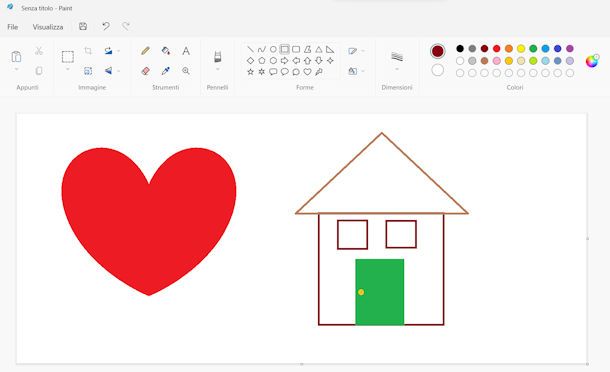Screen dimensions: 610x372
Task: Undo the last action
Action: (x=105, y=26)
